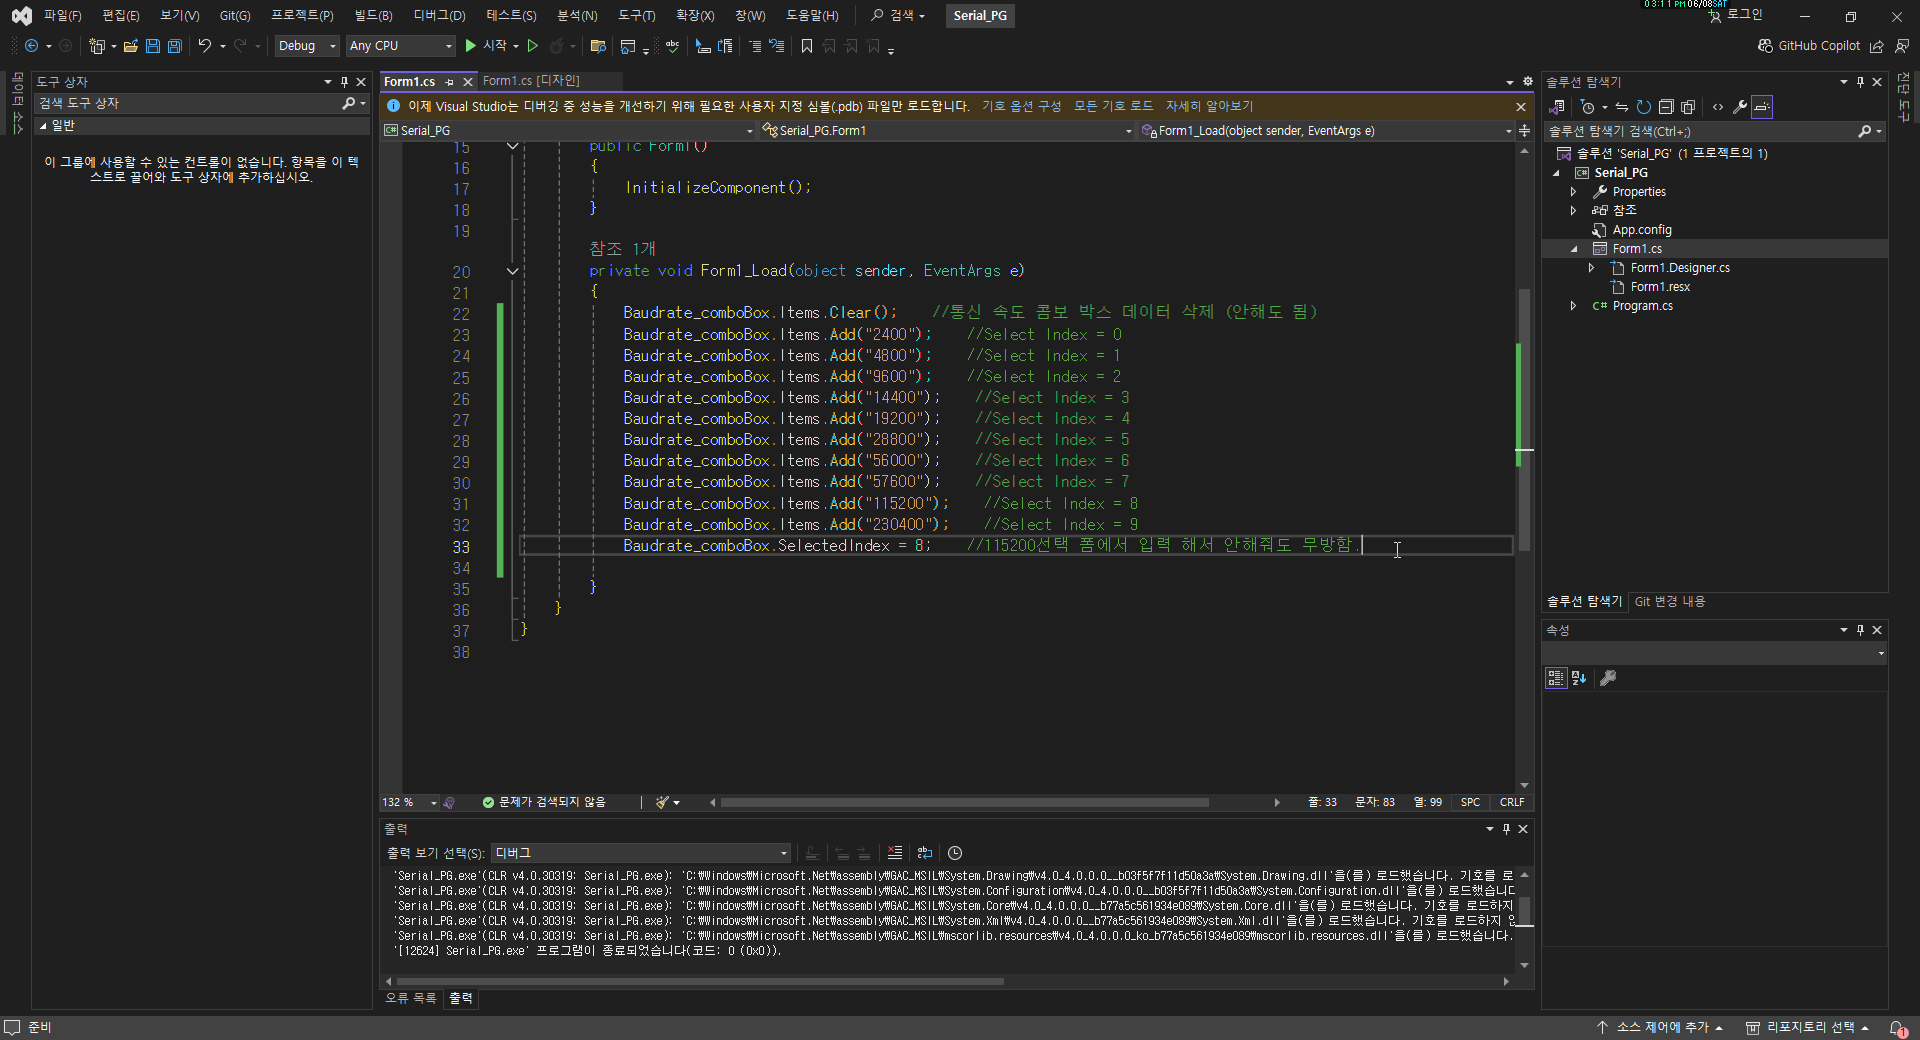Open the 빌드(B) menu

(x=373, y=15)
